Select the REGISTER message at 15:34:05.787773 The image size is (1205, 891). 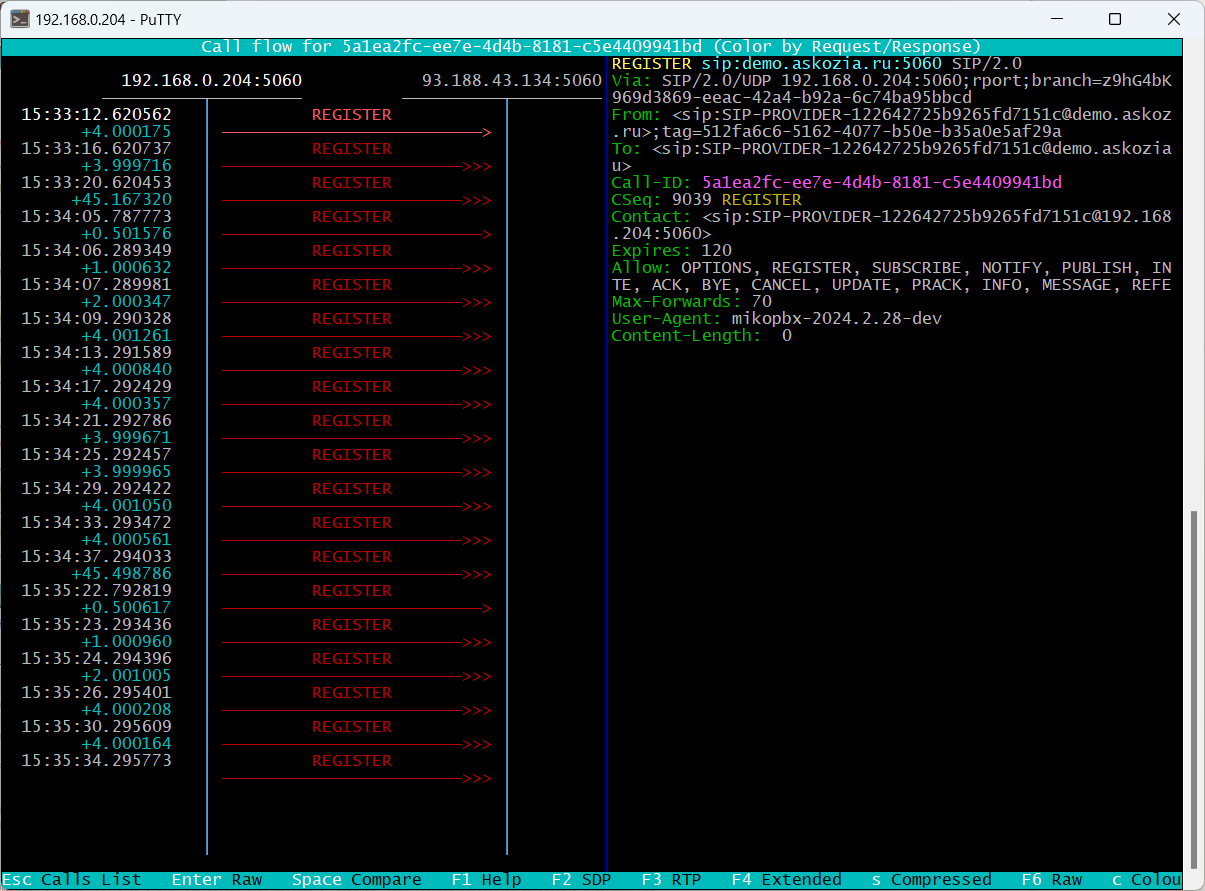click(351, 217)
